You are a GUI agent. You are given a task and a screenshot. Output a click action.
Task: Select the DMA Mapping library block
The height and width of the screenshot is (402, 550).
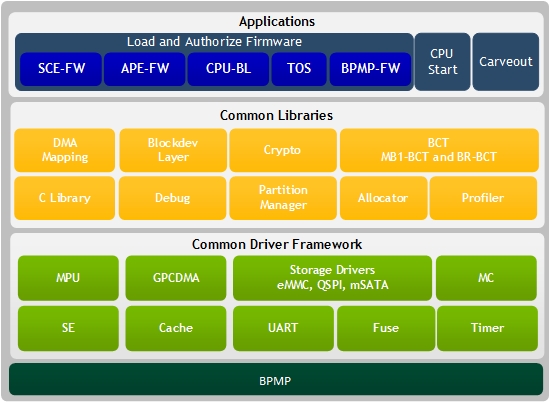point(65,150)
